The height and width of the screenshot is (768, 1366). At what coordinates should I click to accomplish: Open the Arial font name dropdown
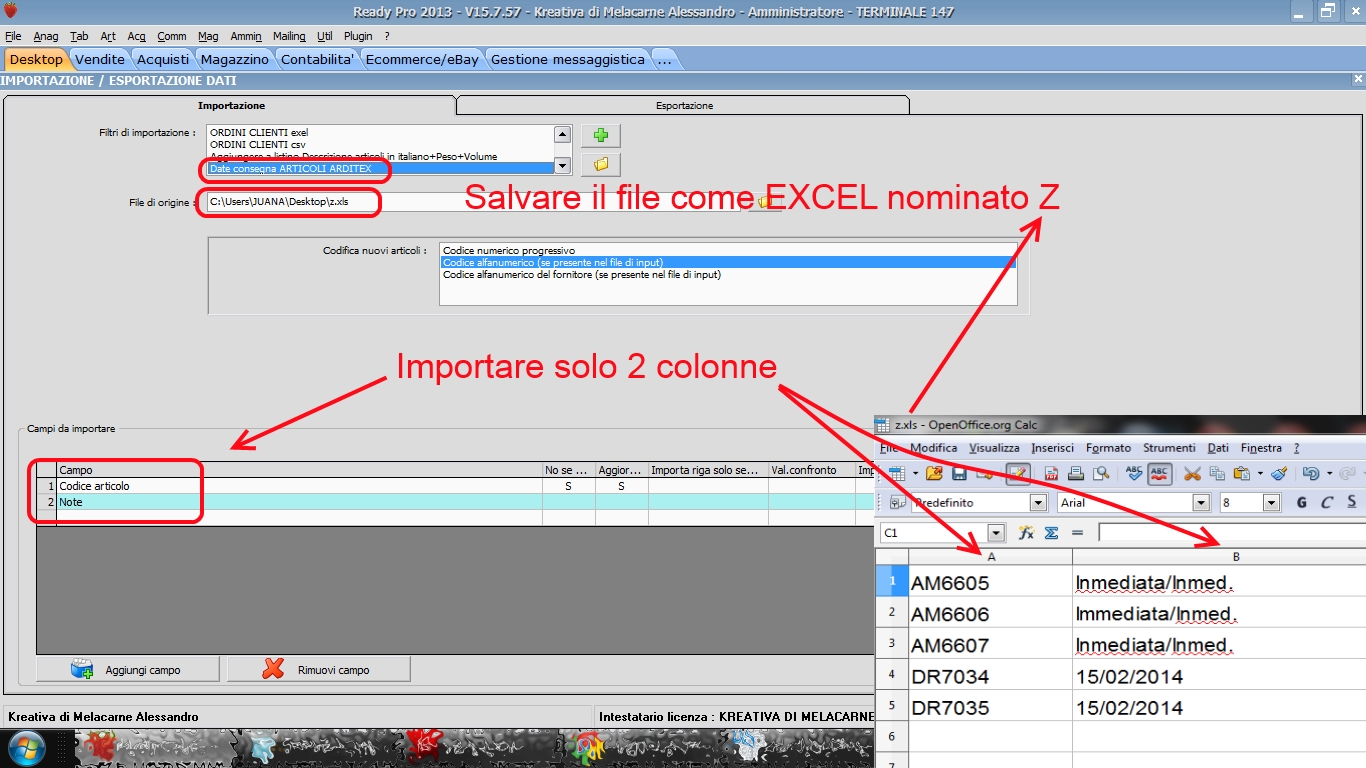tap(1201, 503)
